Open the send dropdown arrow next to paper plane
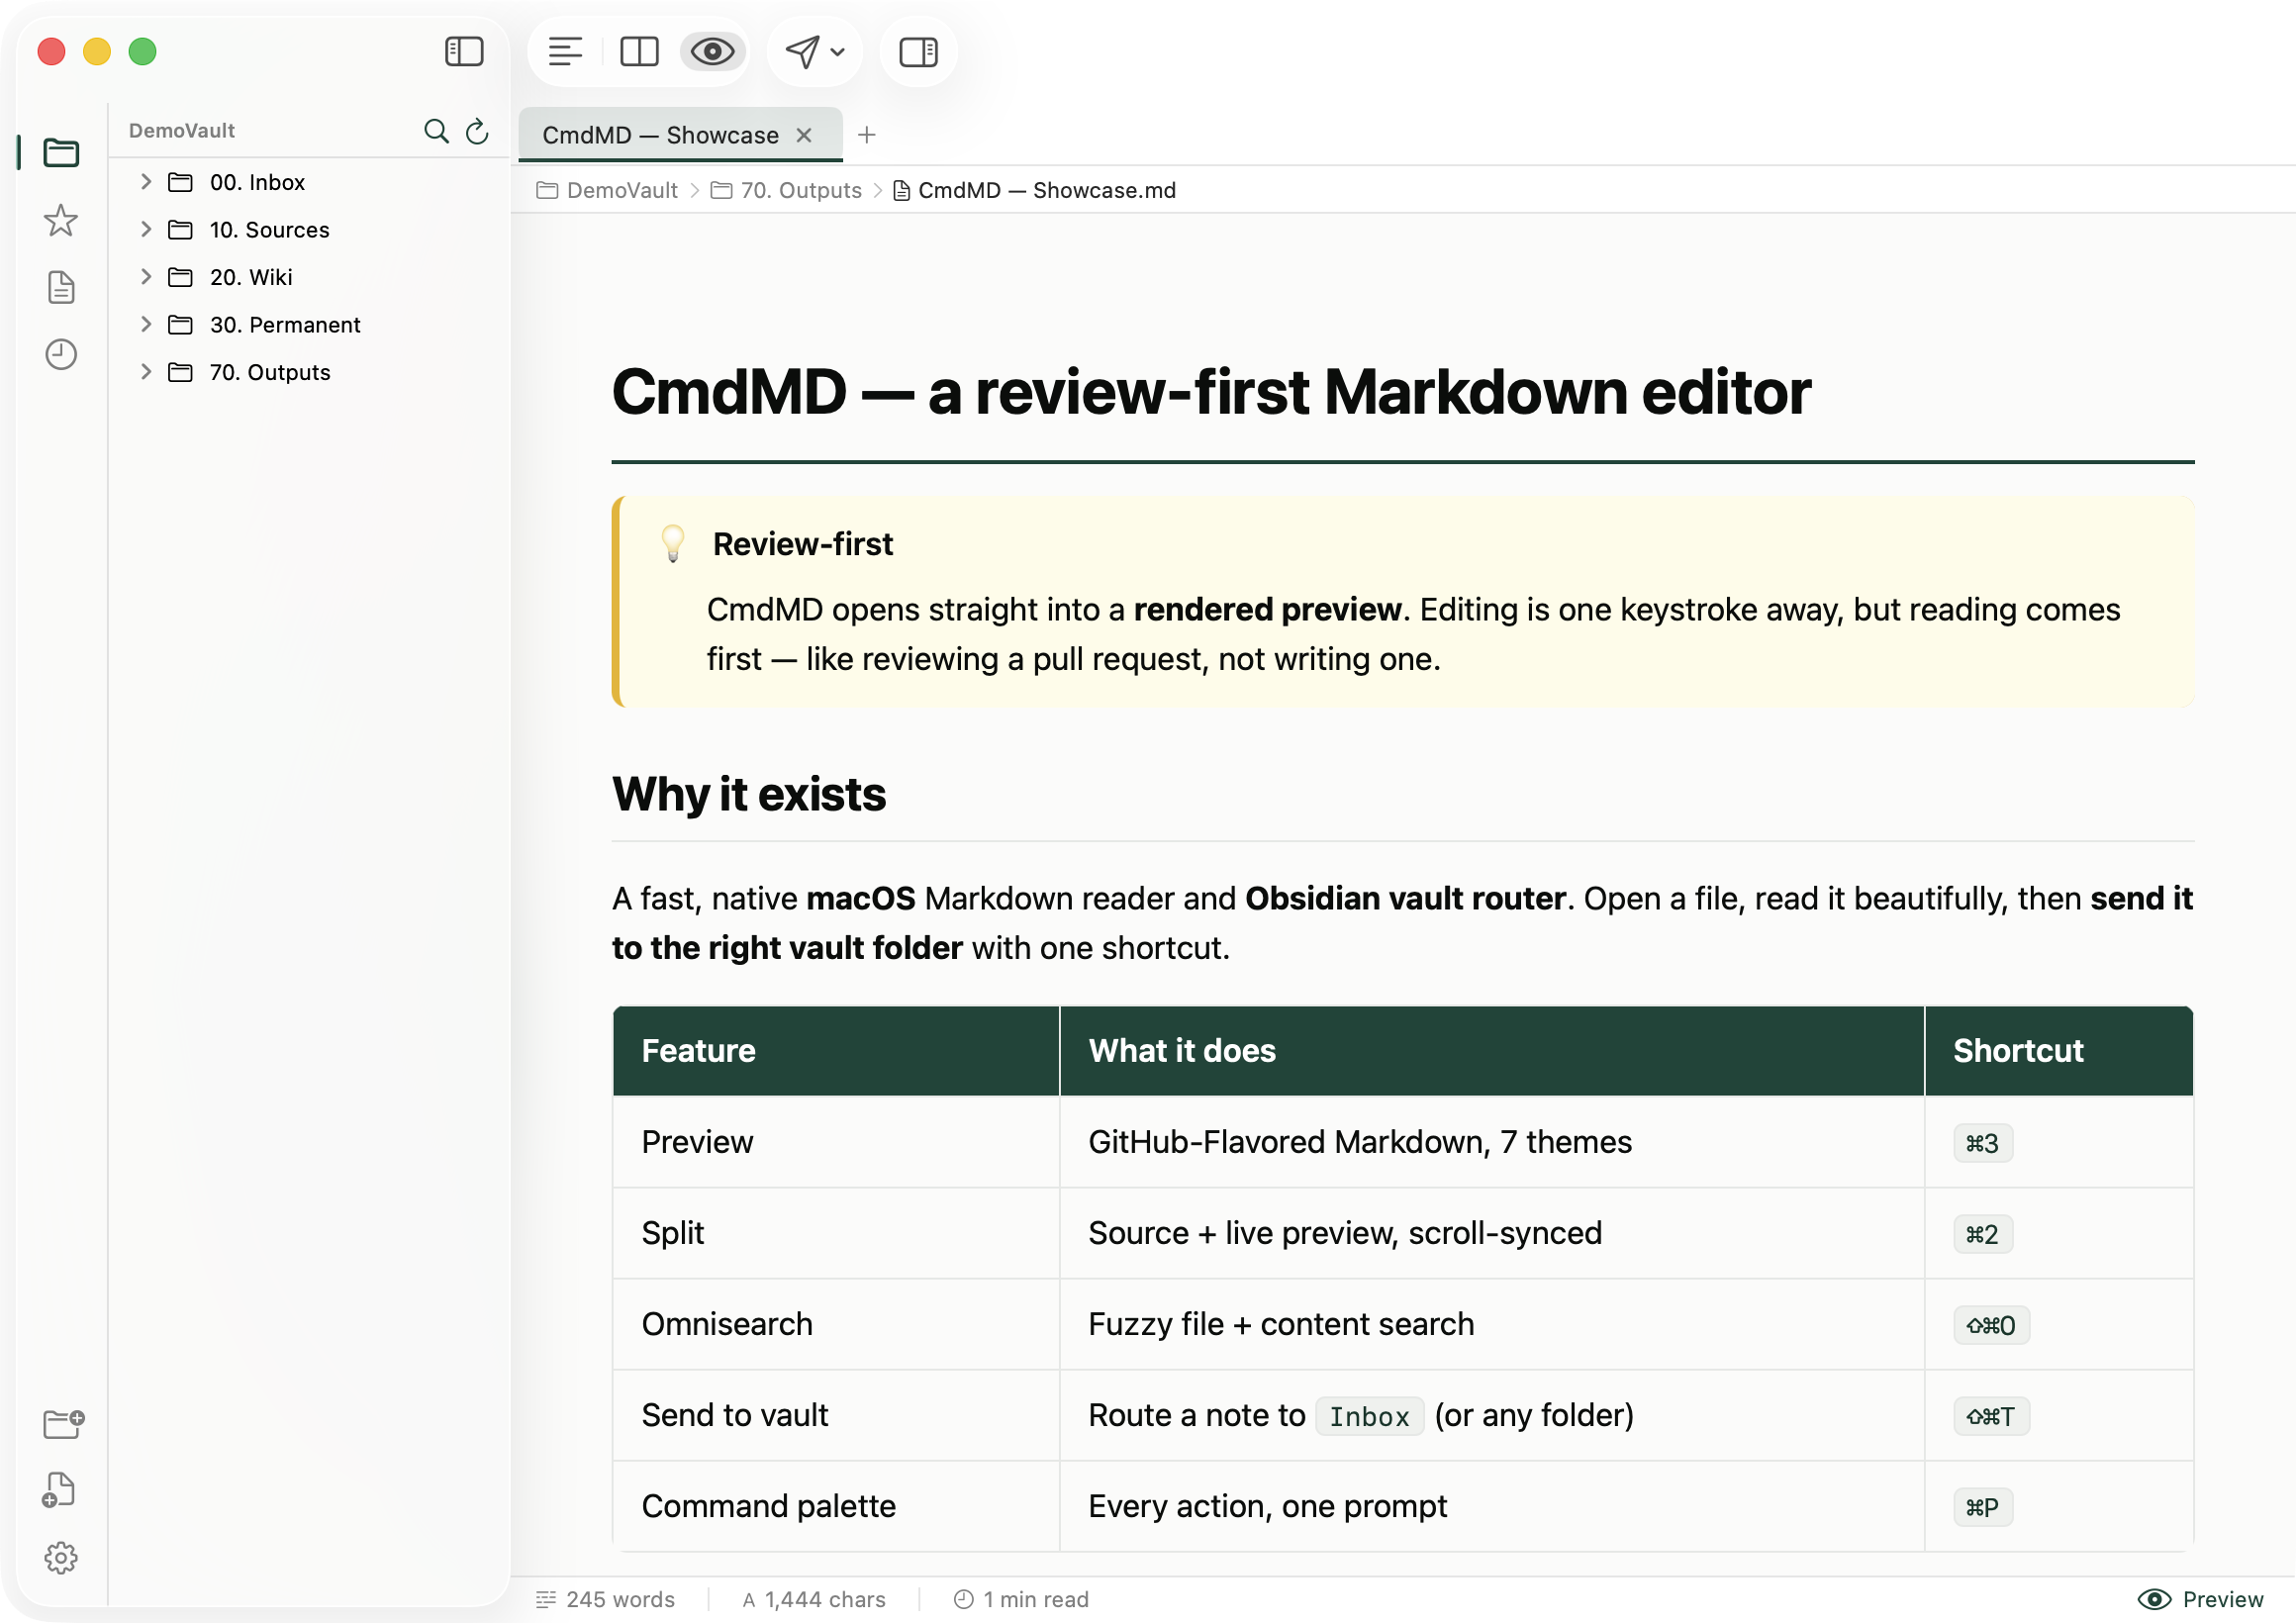Image resolution: width=2296 pixels, height=1623 pixels. coord(838,52)
